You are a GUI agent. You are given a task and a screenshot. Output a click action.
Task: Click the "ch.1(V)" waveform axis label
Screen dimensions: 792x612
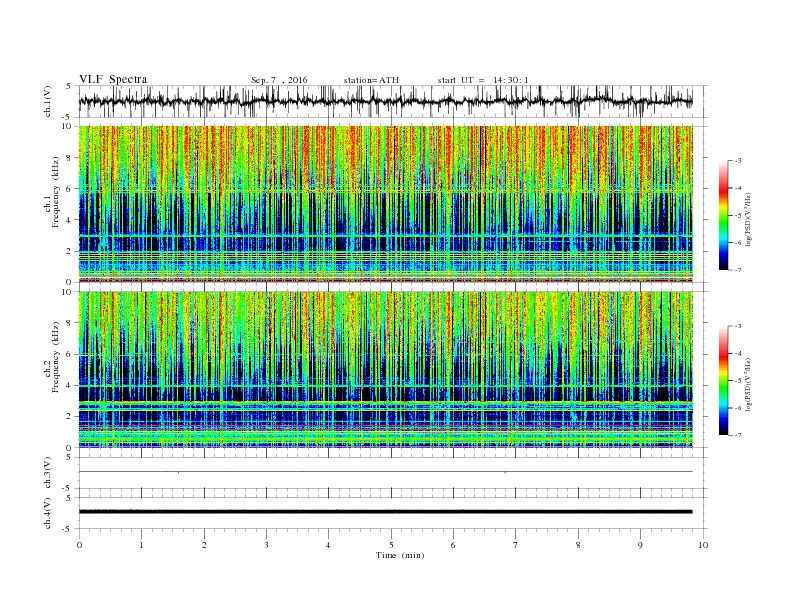[x=48, y=101]
